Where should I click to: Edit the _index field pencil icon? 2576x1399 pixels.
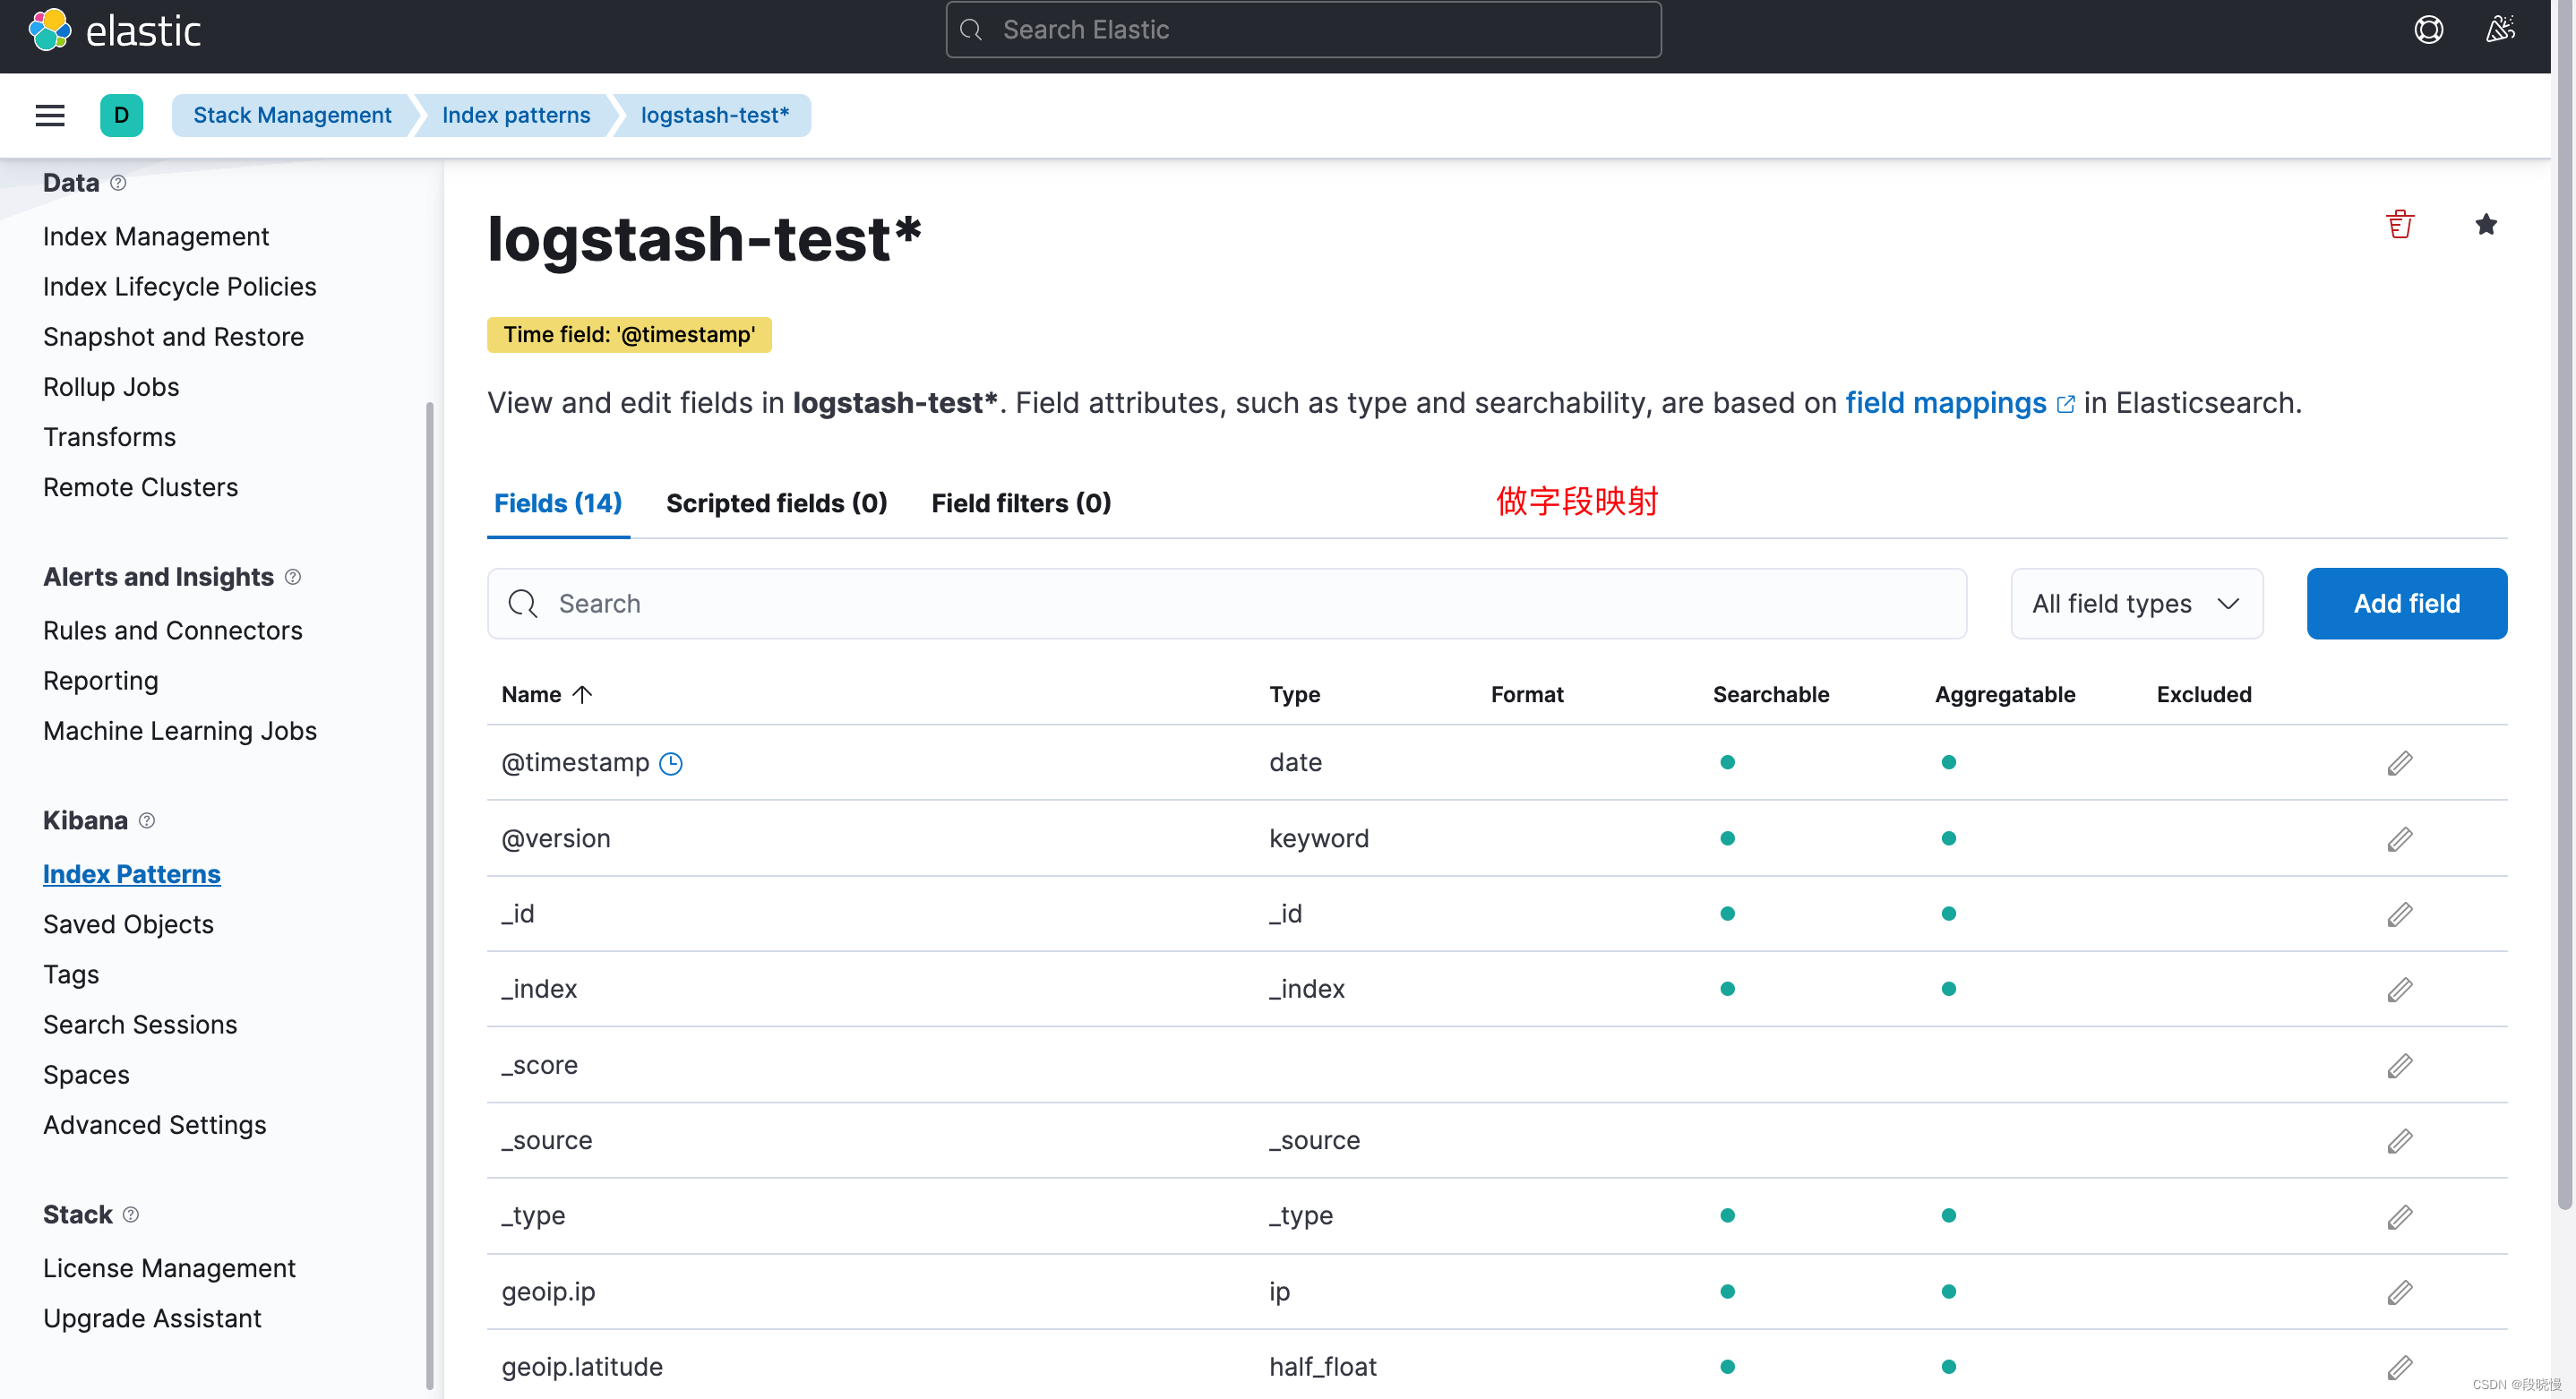point(2400,989)
